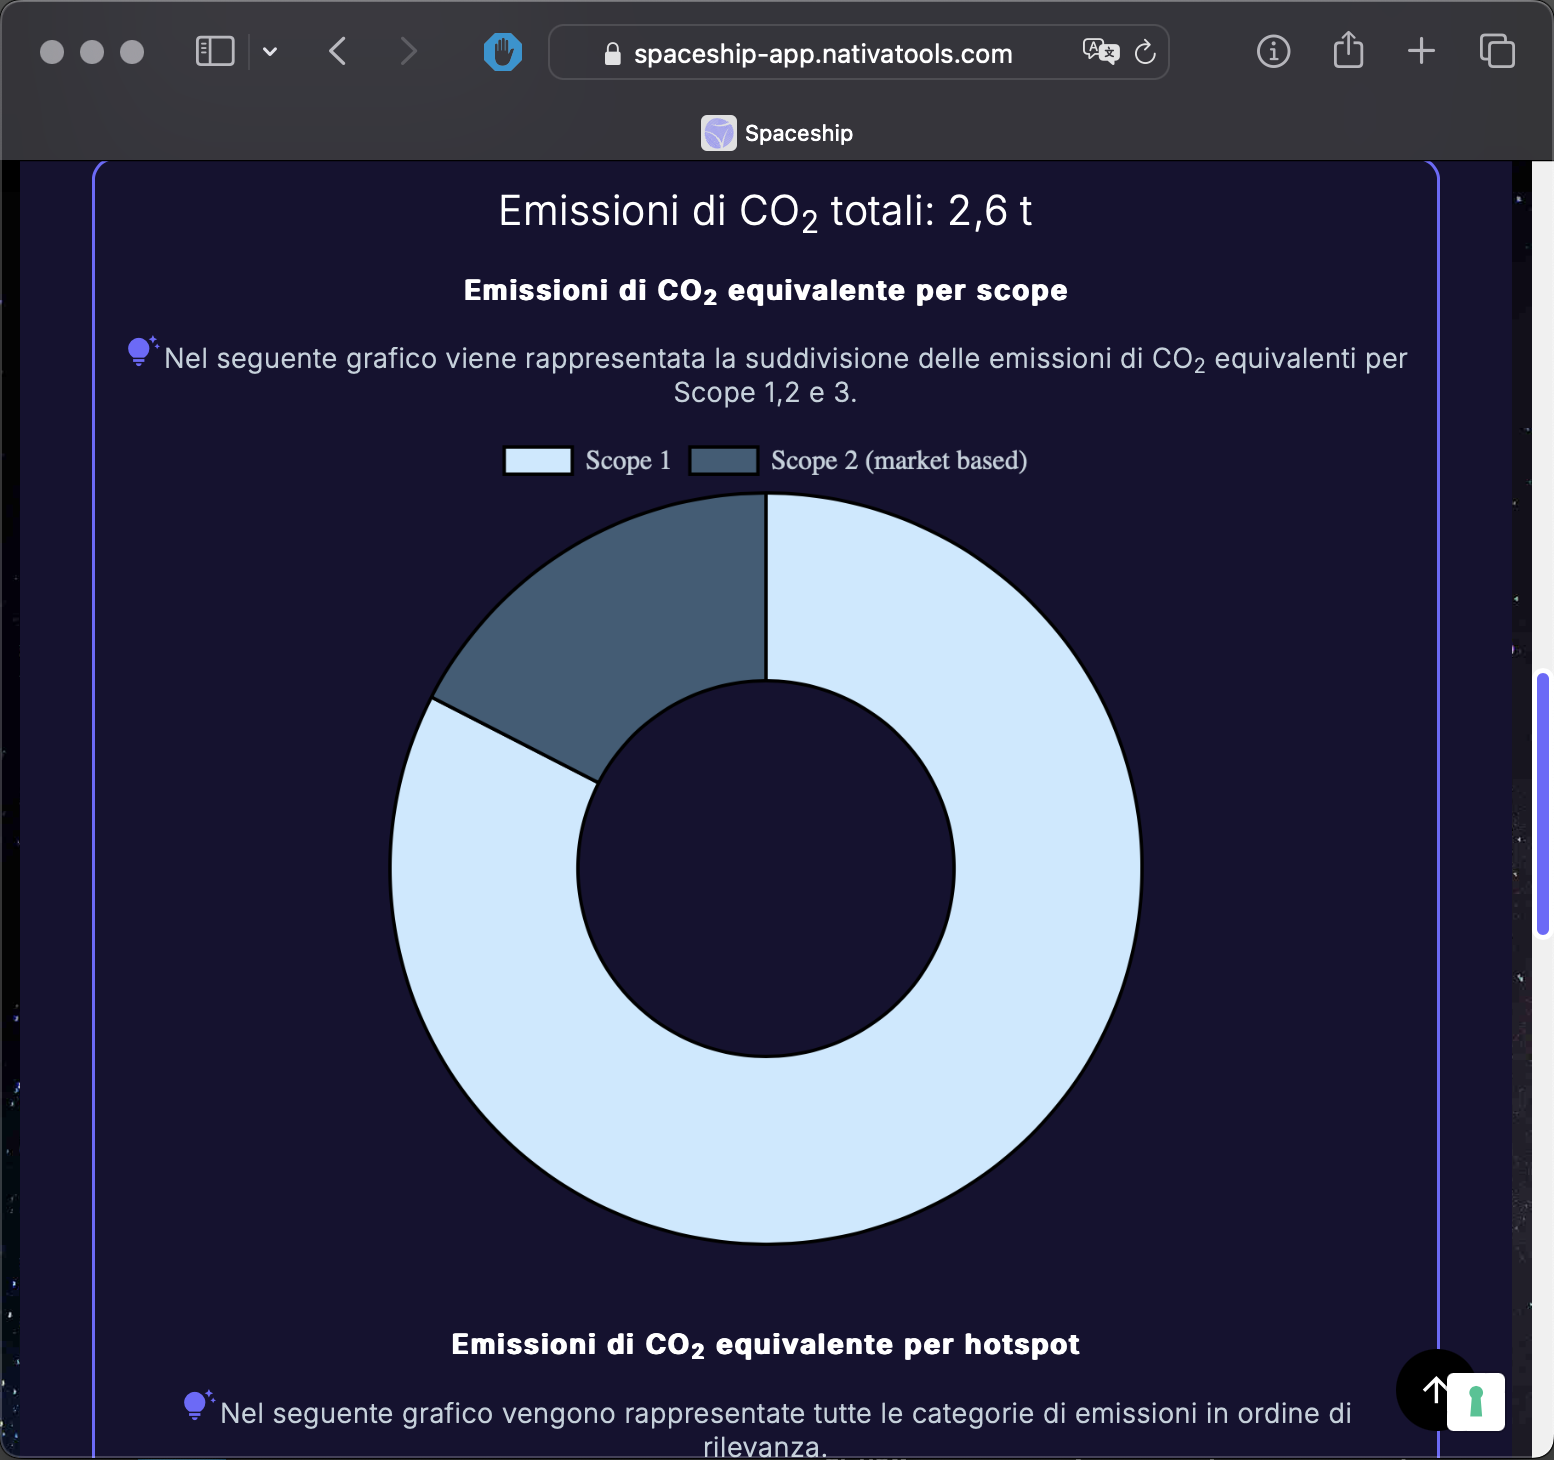Click the 'Scope 2 (market based)' legend label
The height and width of the screenshot is (1460, 1554).
[x=899, y=460]
